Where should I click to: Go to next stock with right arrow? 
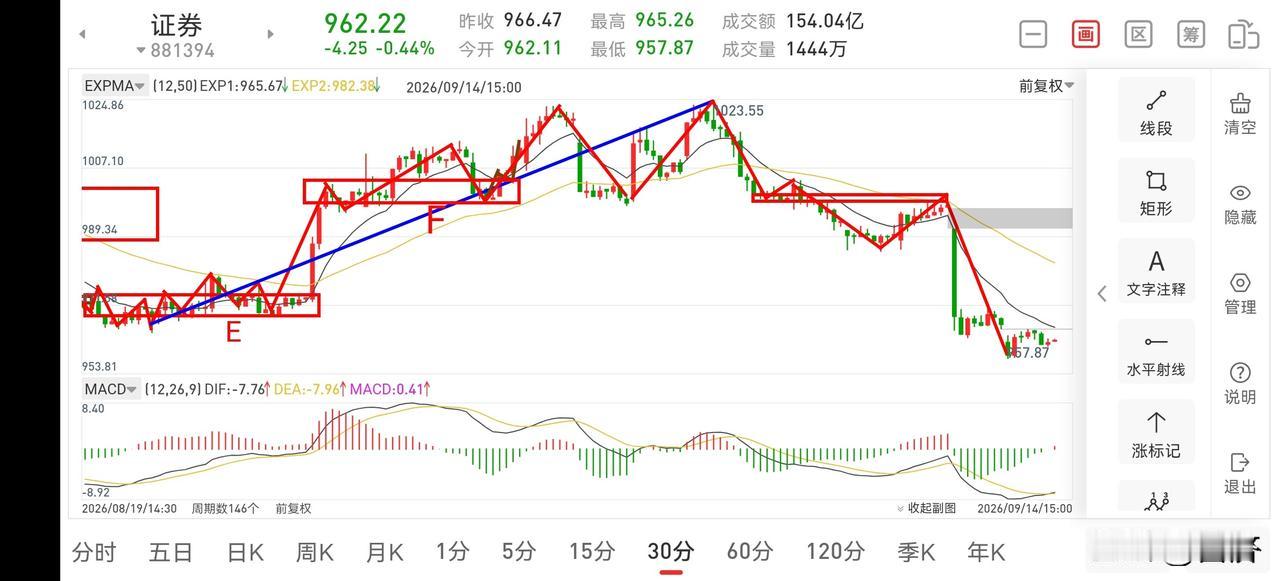tap(270, 34)
